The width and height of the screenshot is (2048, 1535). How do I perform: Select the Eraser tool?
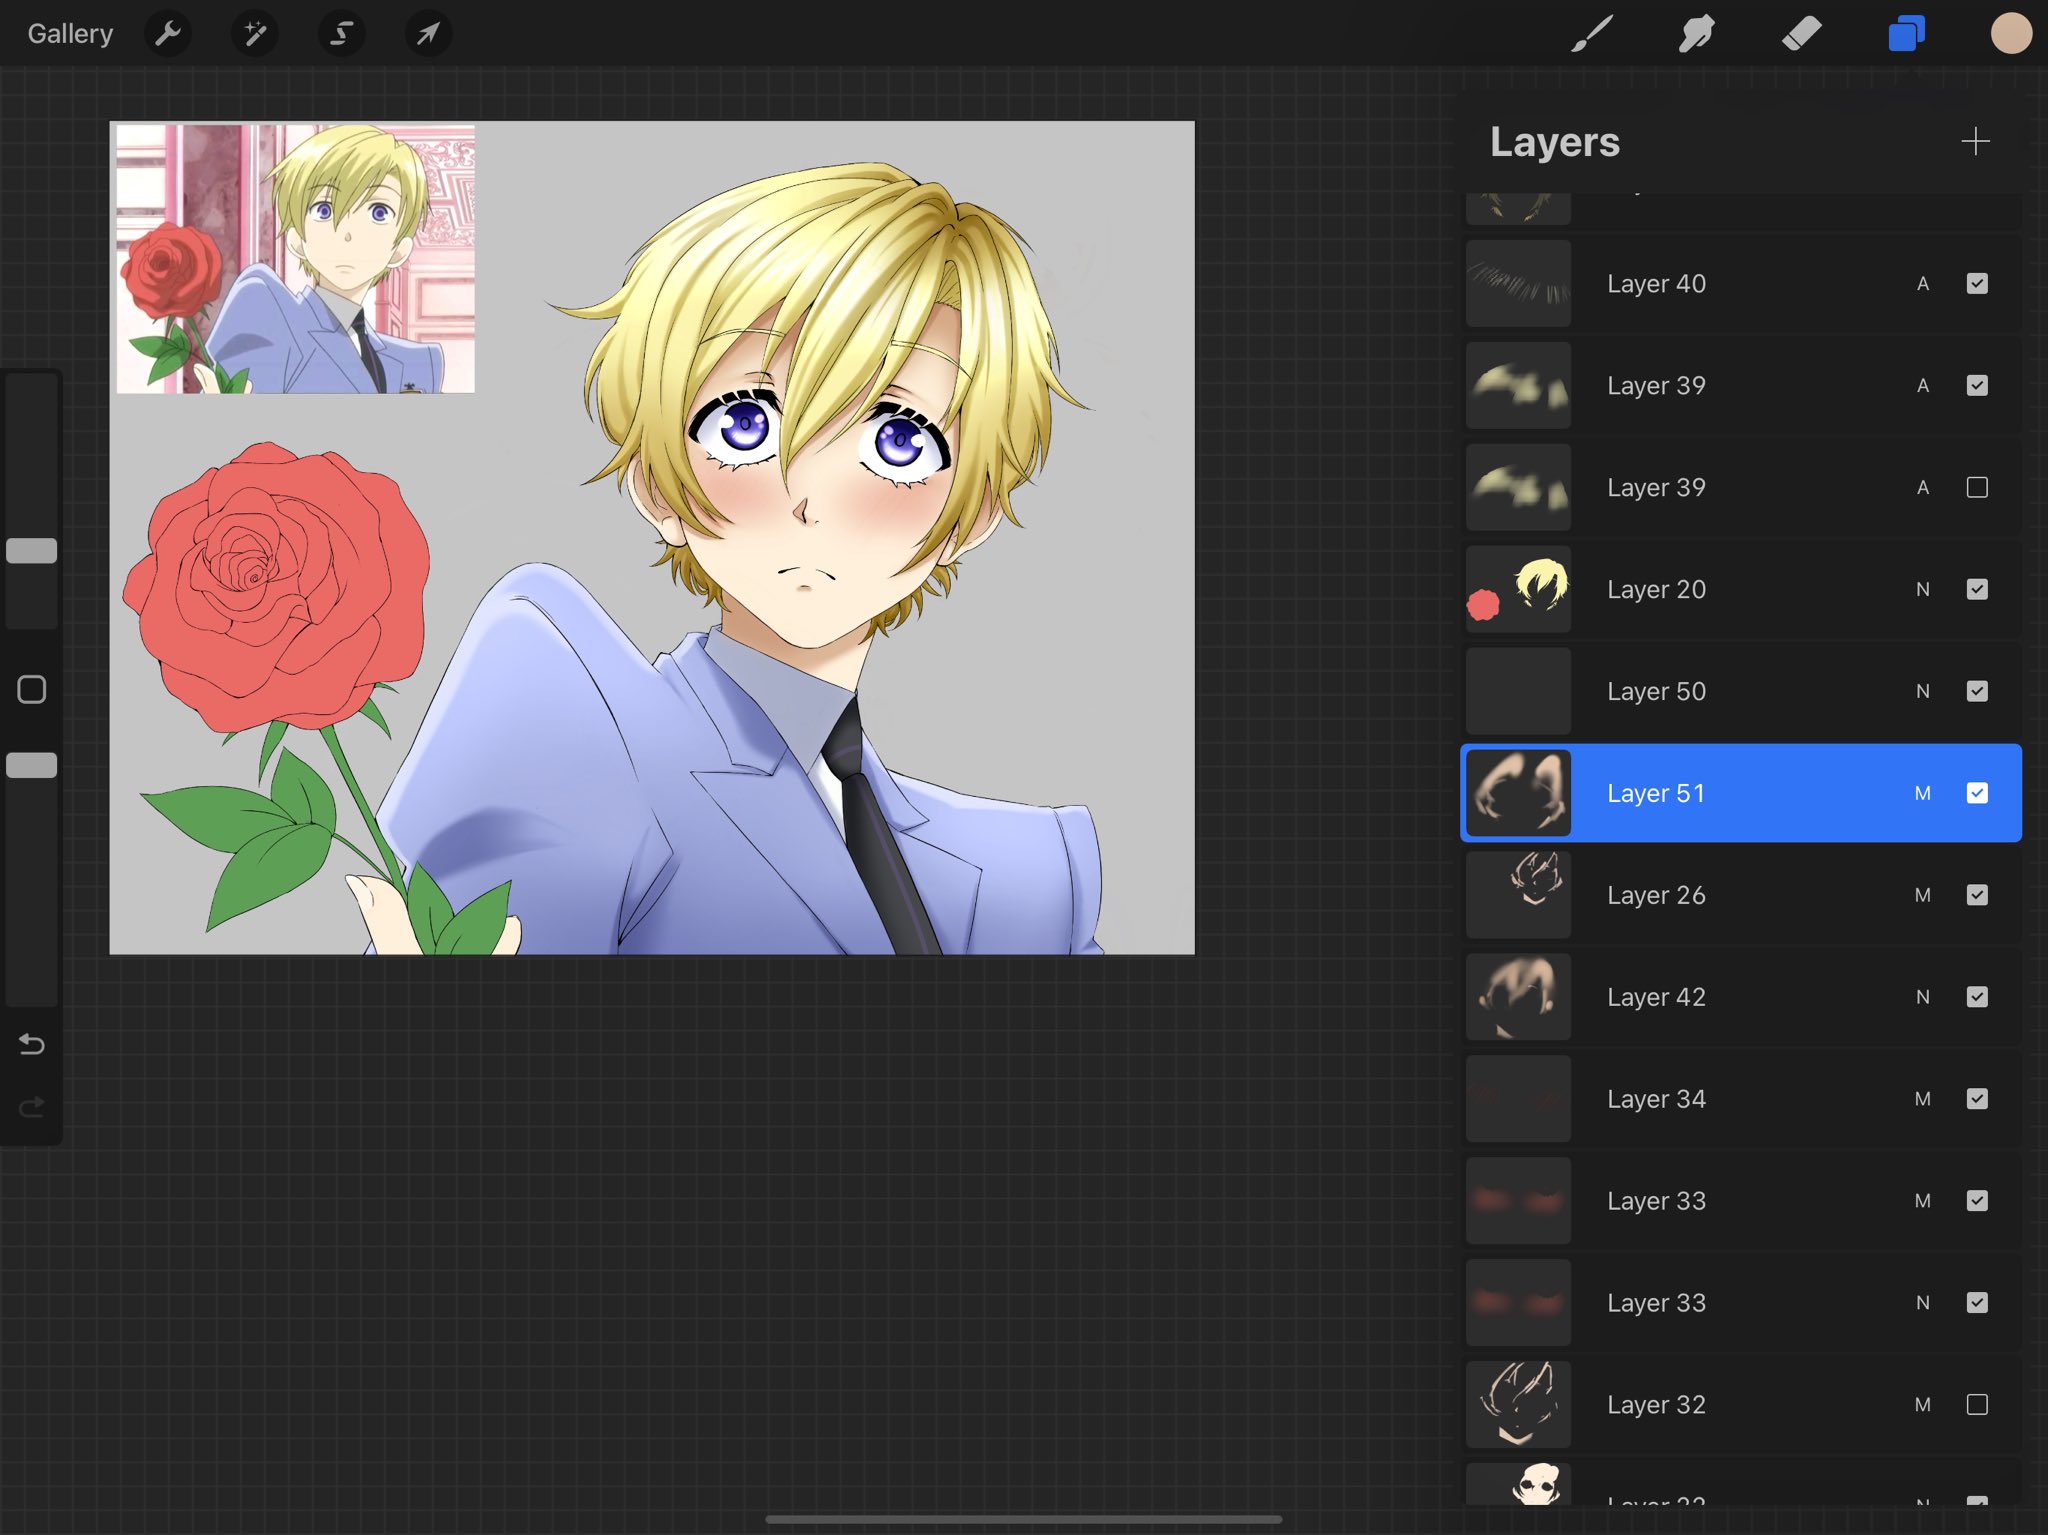(x=1801, y=34)
